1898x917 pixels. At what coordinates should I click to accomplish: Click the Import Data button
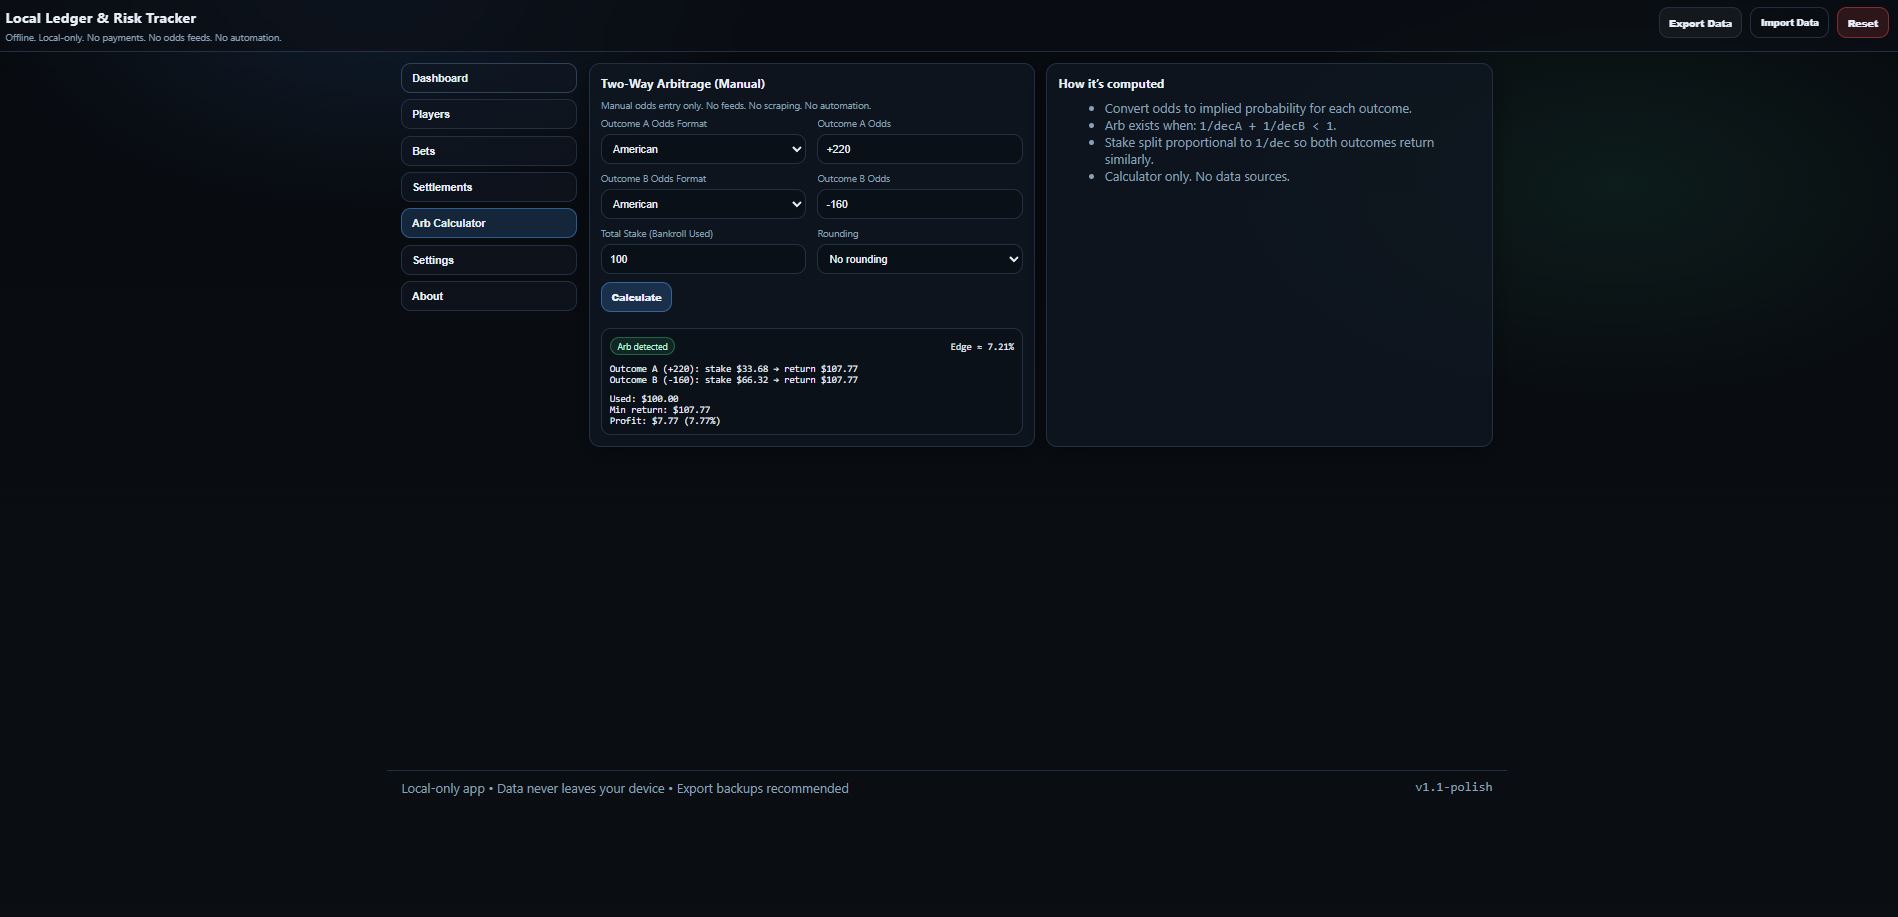click(x=1789, y=23)
